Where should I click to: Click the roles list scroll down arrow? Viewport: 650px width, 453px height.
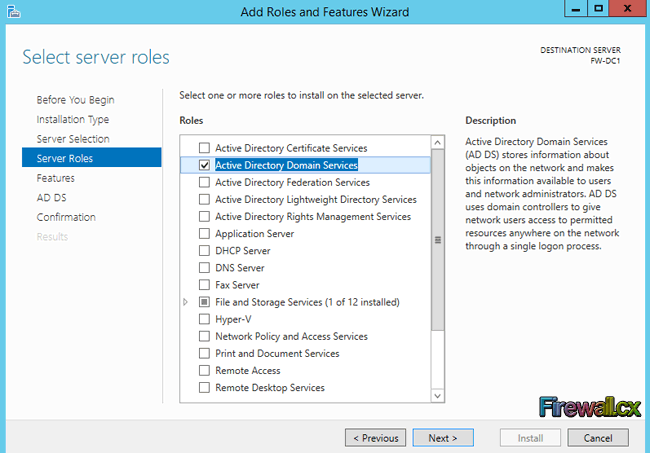(x=437, y=396)
